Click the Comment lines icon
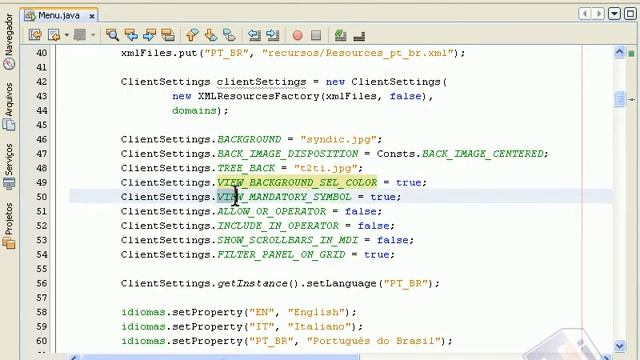Screen dimensions: 640x360 [x=340, y=35]
